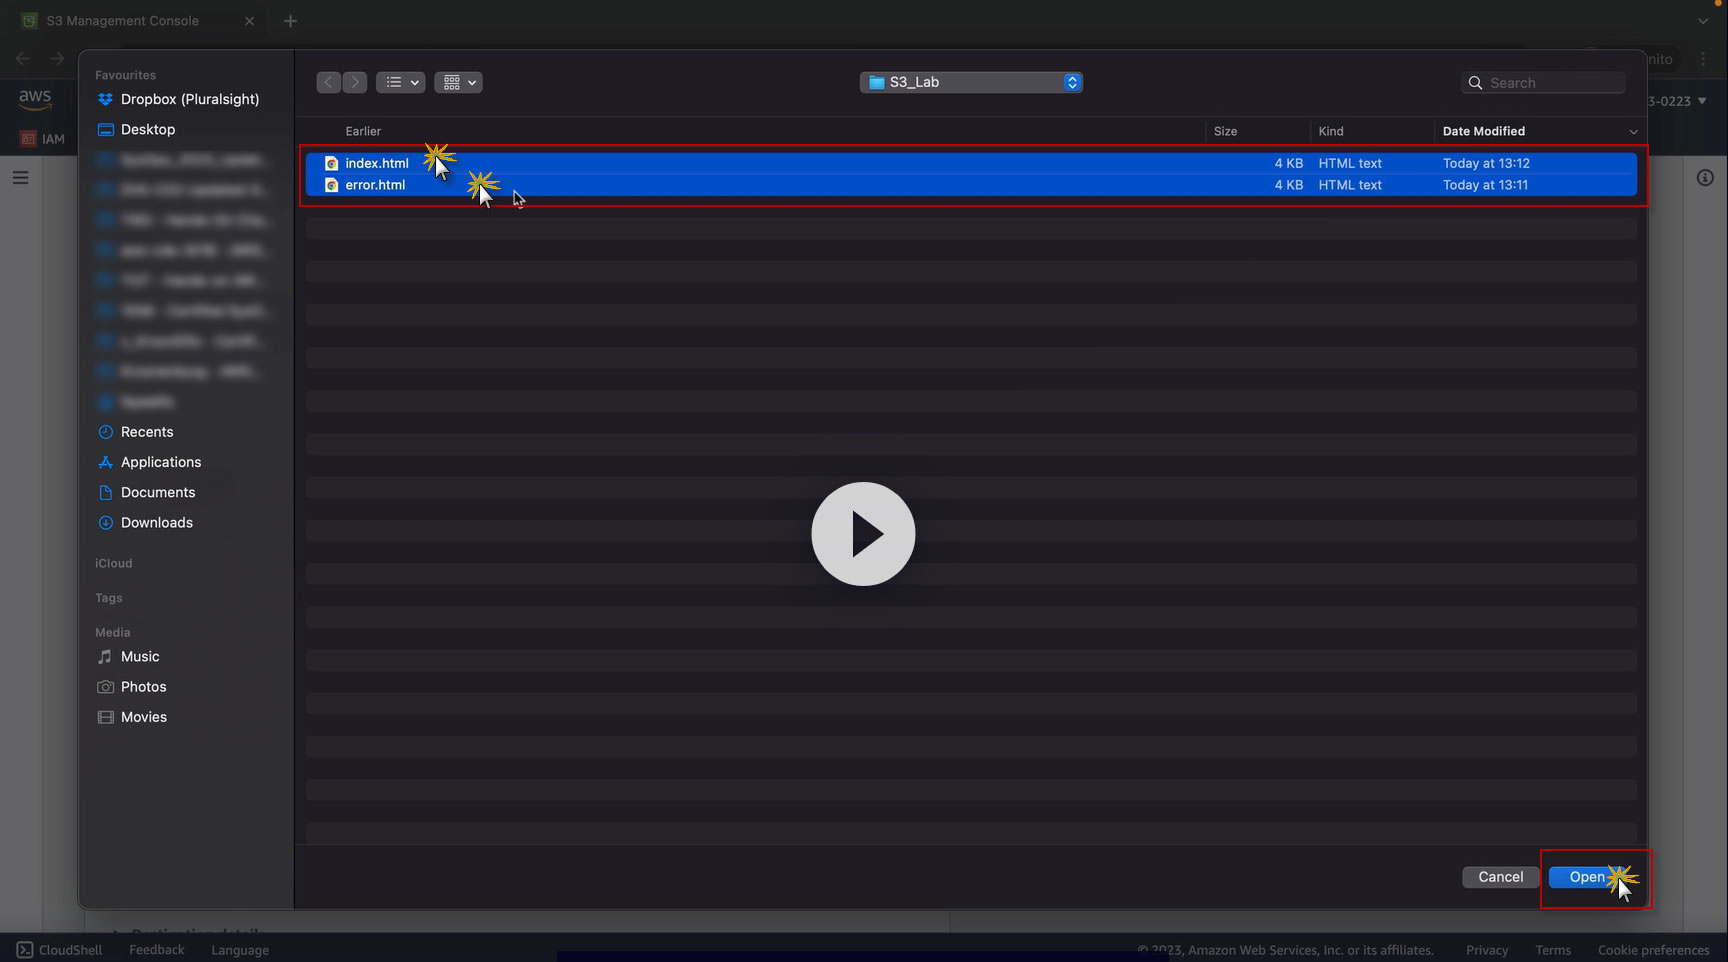Image resolution: width=1728 pixels, height=962 pixels.
Task: Click the Cancel button
Action: coord(1501,877)
